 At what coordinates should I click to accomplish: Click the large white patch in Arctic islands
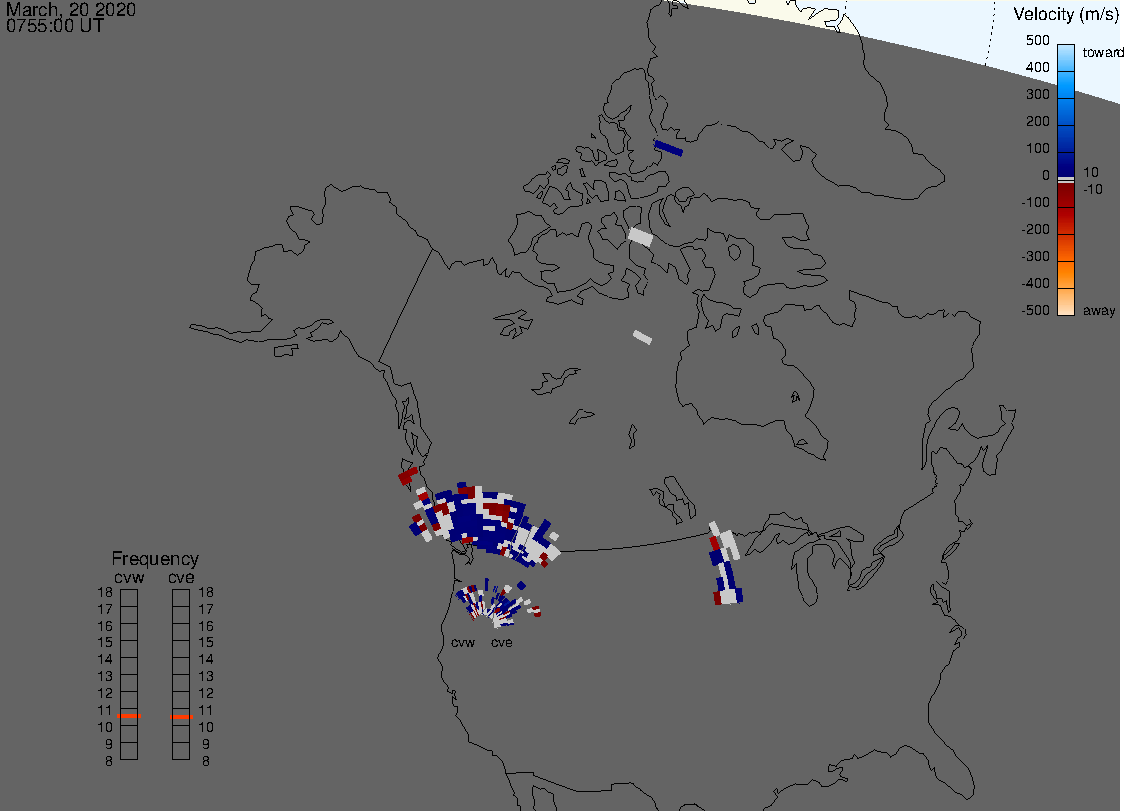pos(640,237)
